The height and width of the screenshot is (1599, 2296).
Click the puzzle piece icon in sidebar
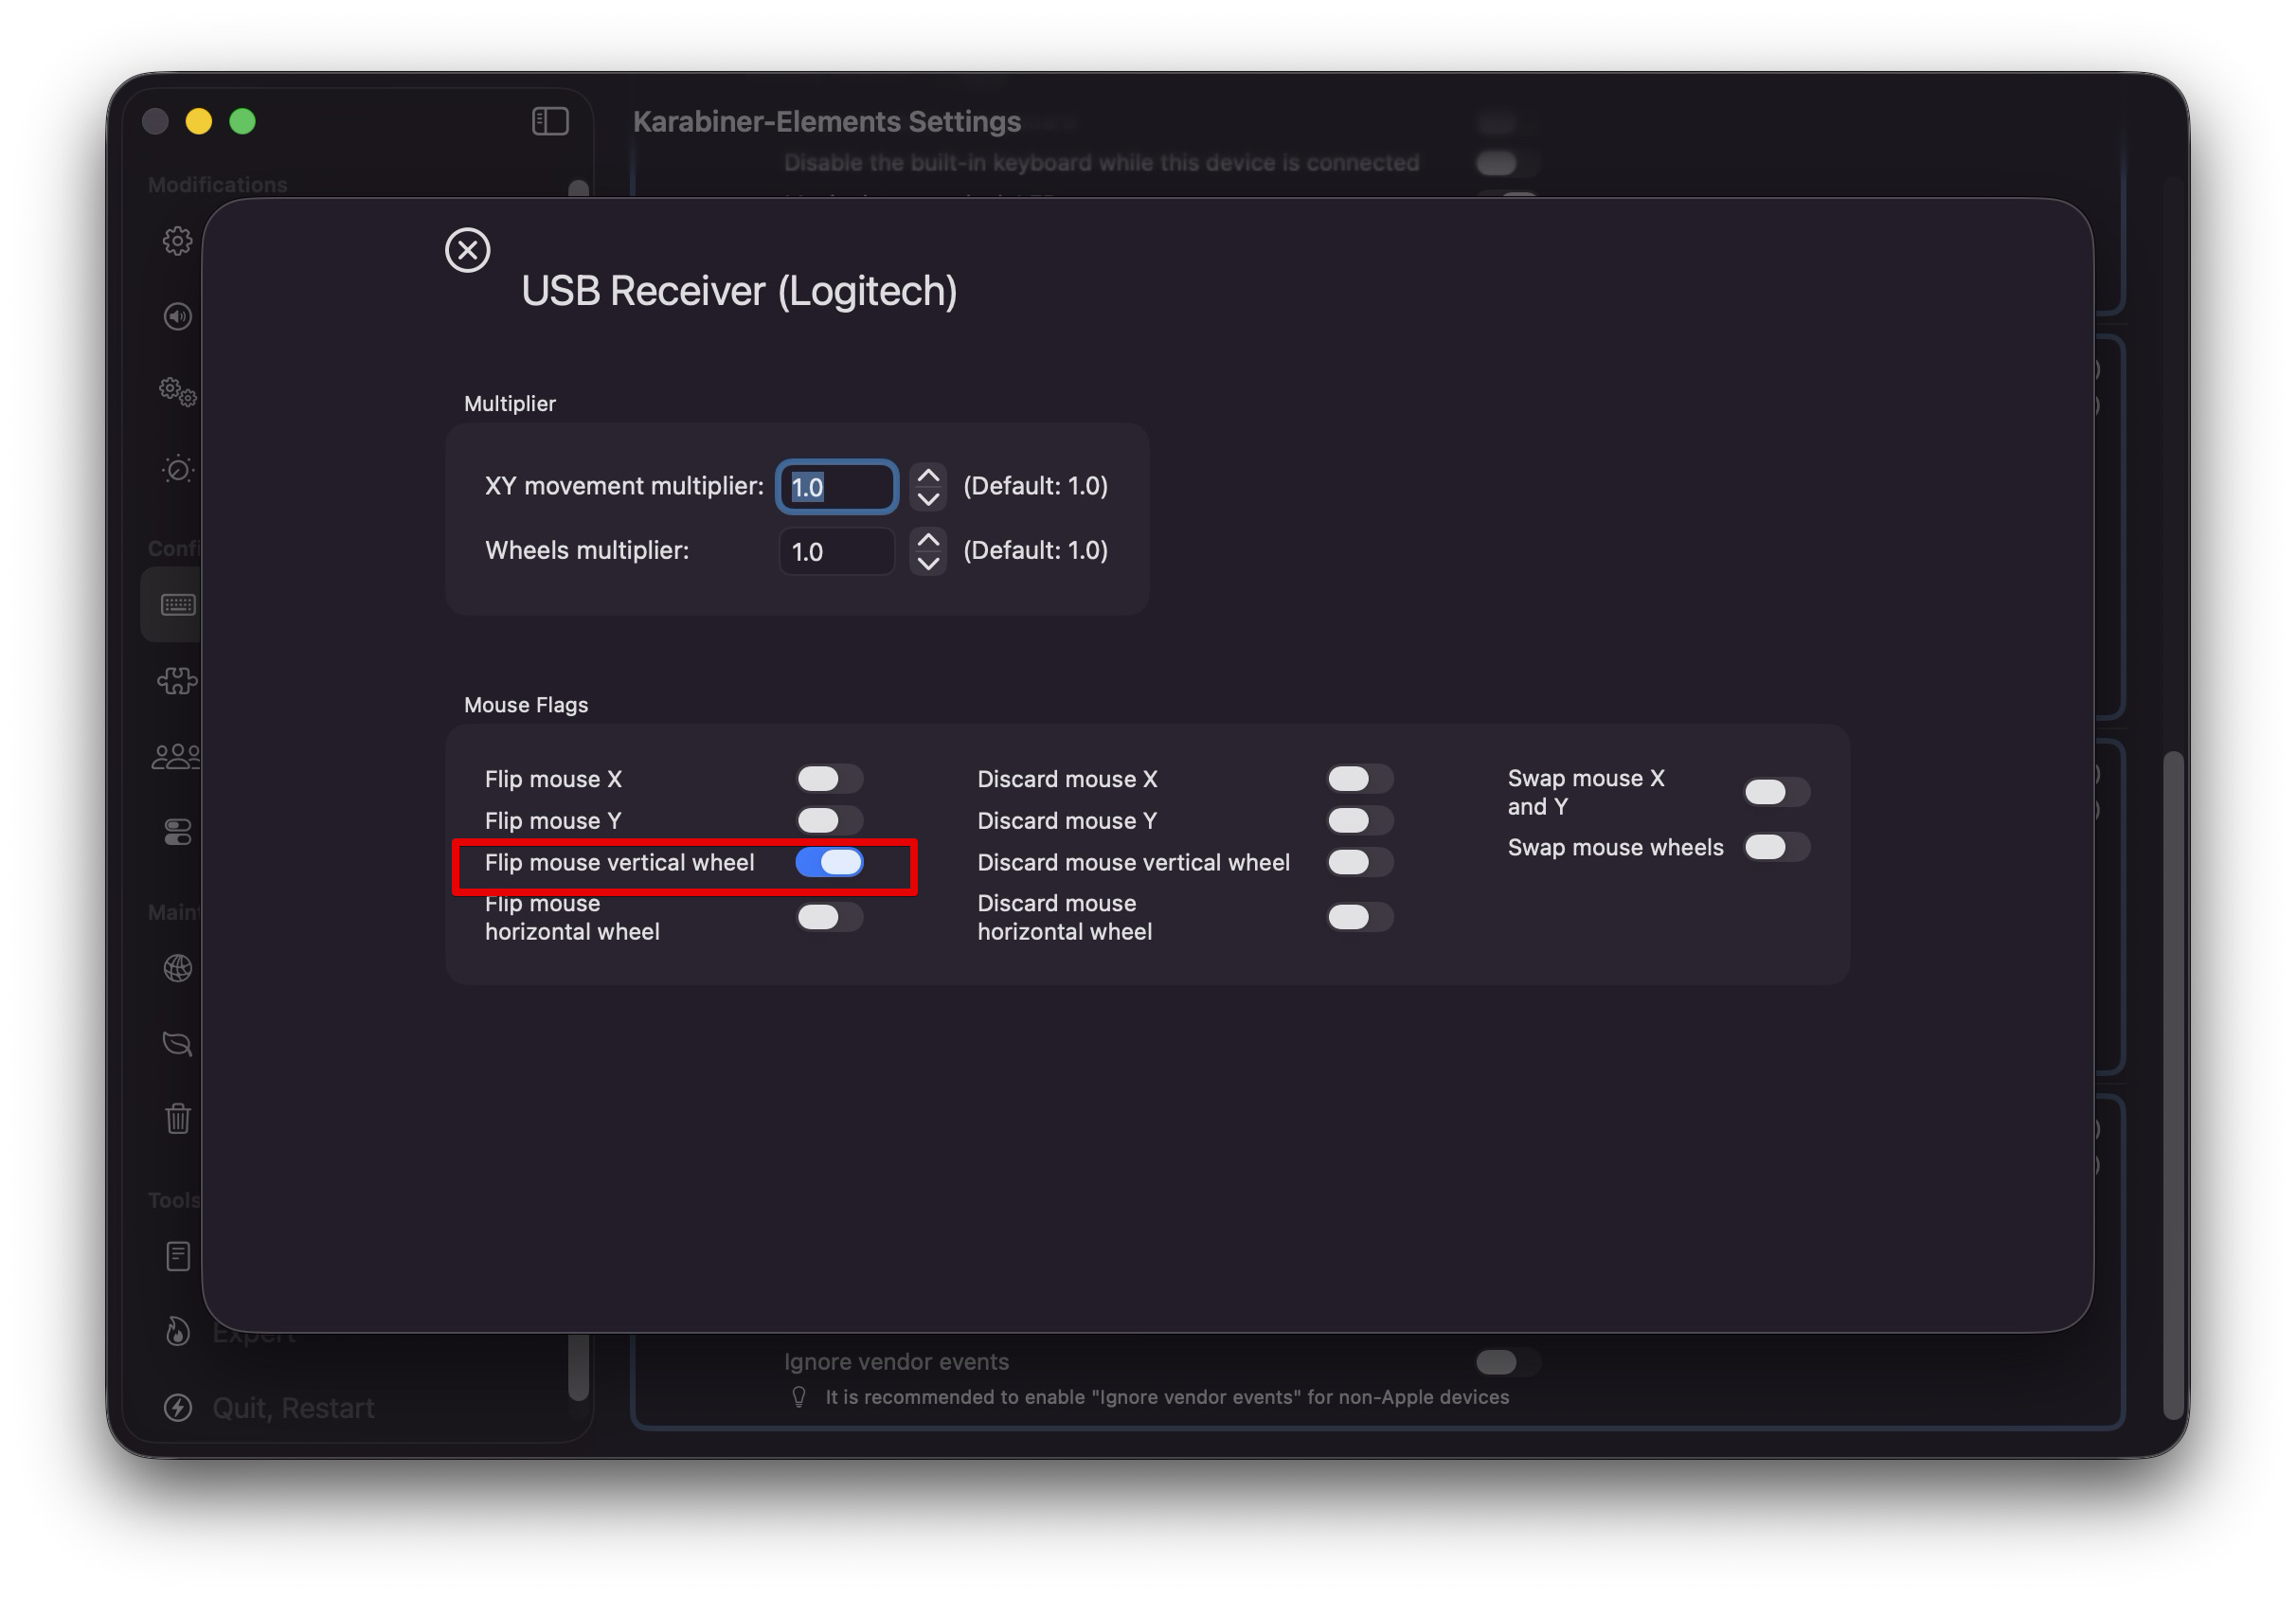pos(177,681)
